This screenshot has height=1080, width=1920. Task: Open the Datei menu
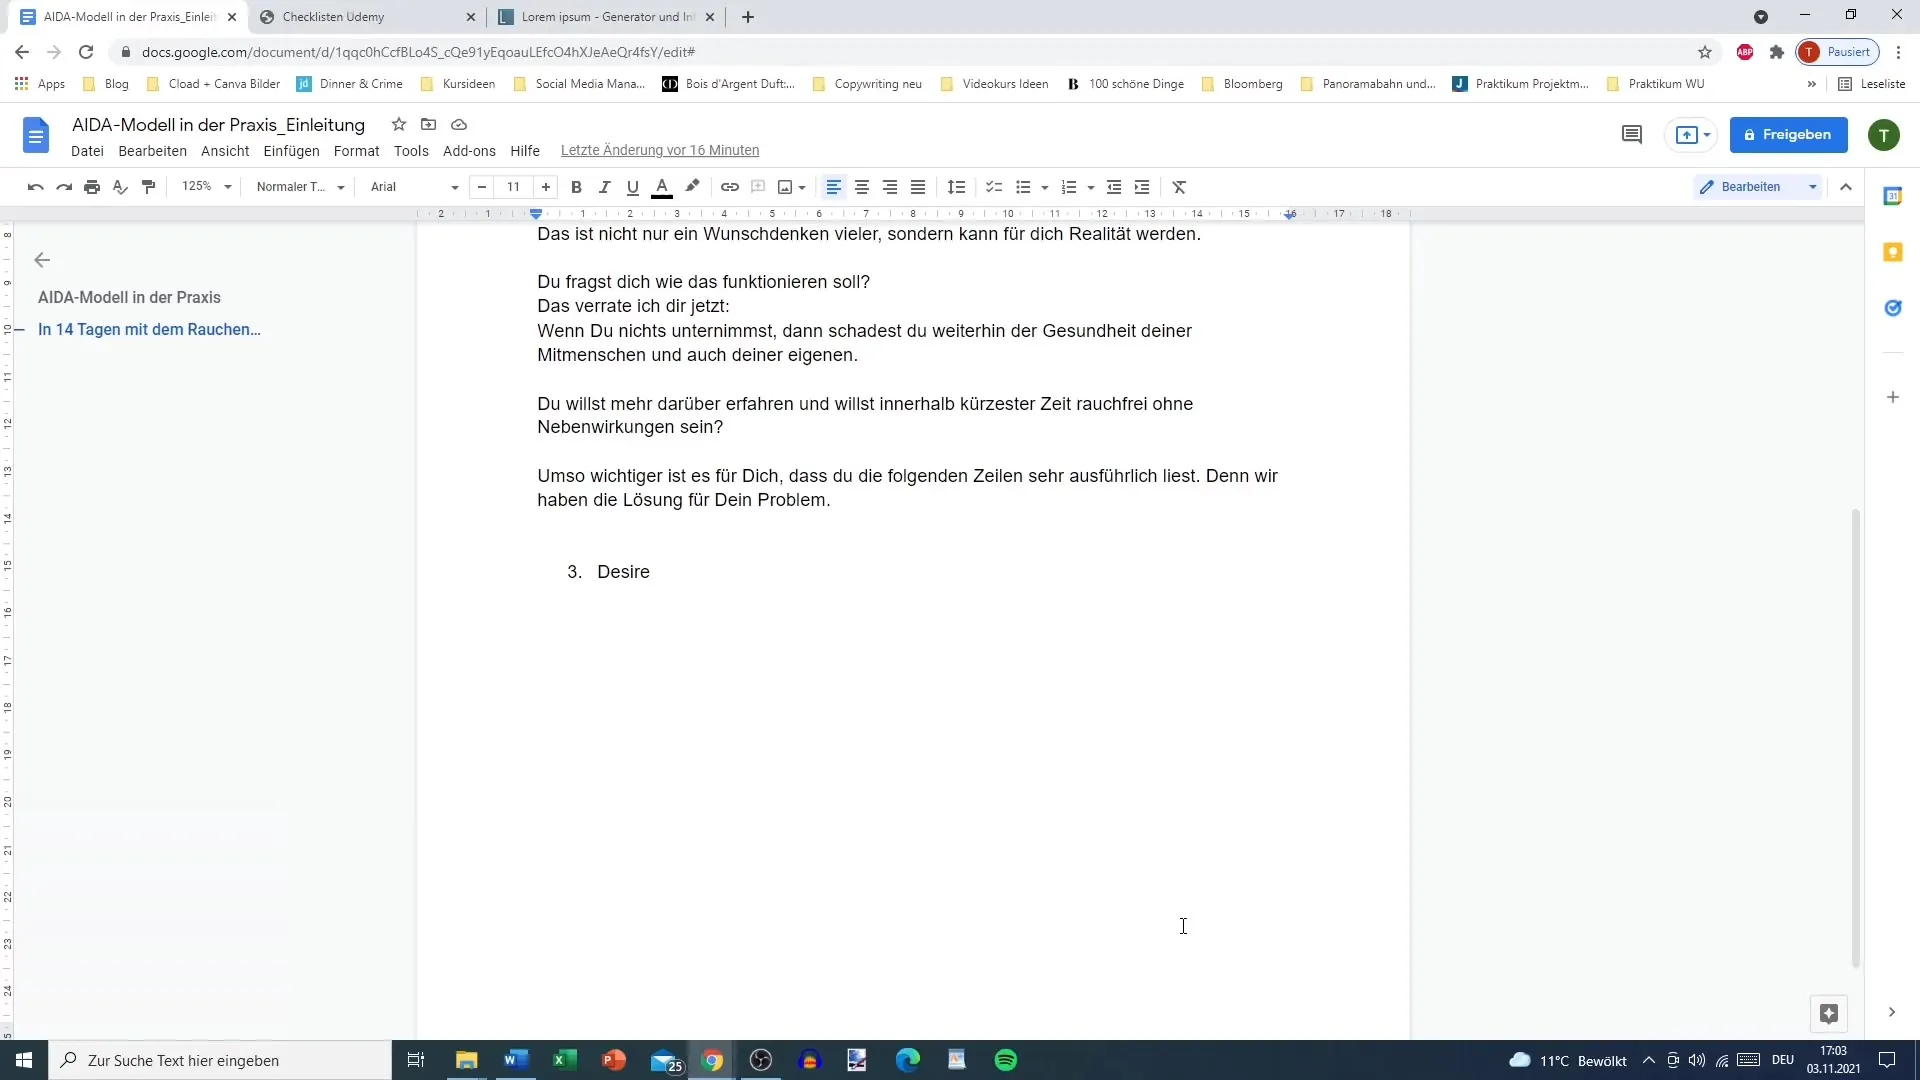pos(87,149)
